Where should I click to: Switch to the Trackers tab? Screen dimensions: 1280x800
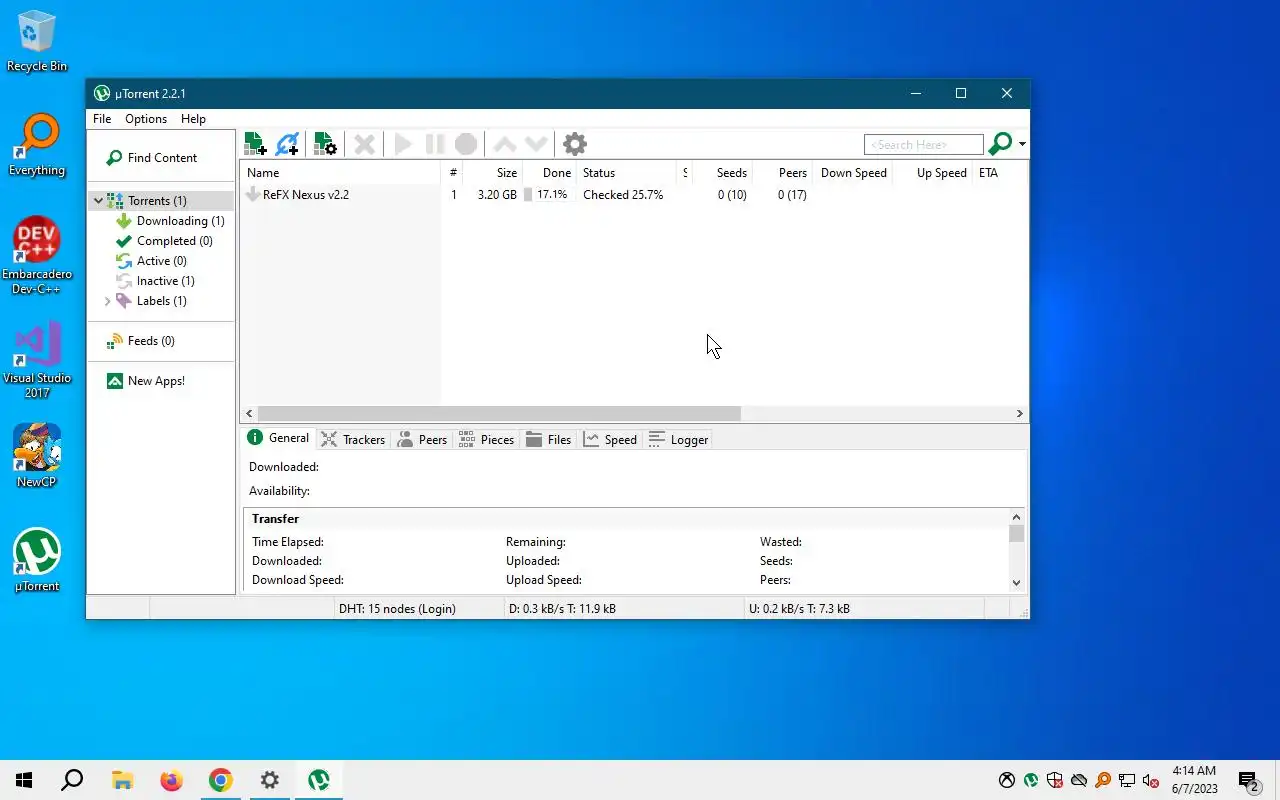pyautogui.click(x=353, y=439)
